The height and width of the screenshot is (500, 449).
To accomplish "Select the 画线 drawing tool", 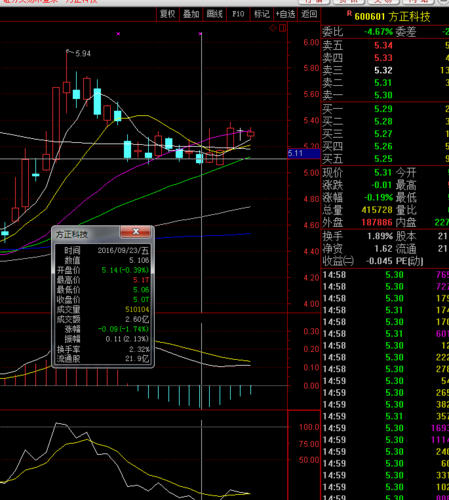I will (x=214, y=14).
